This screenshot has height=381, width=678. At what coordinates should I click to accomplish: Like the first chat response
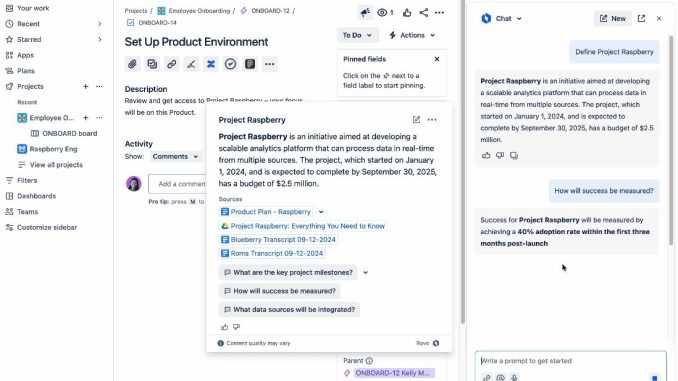pyautogui.click(x=486, y=155)
